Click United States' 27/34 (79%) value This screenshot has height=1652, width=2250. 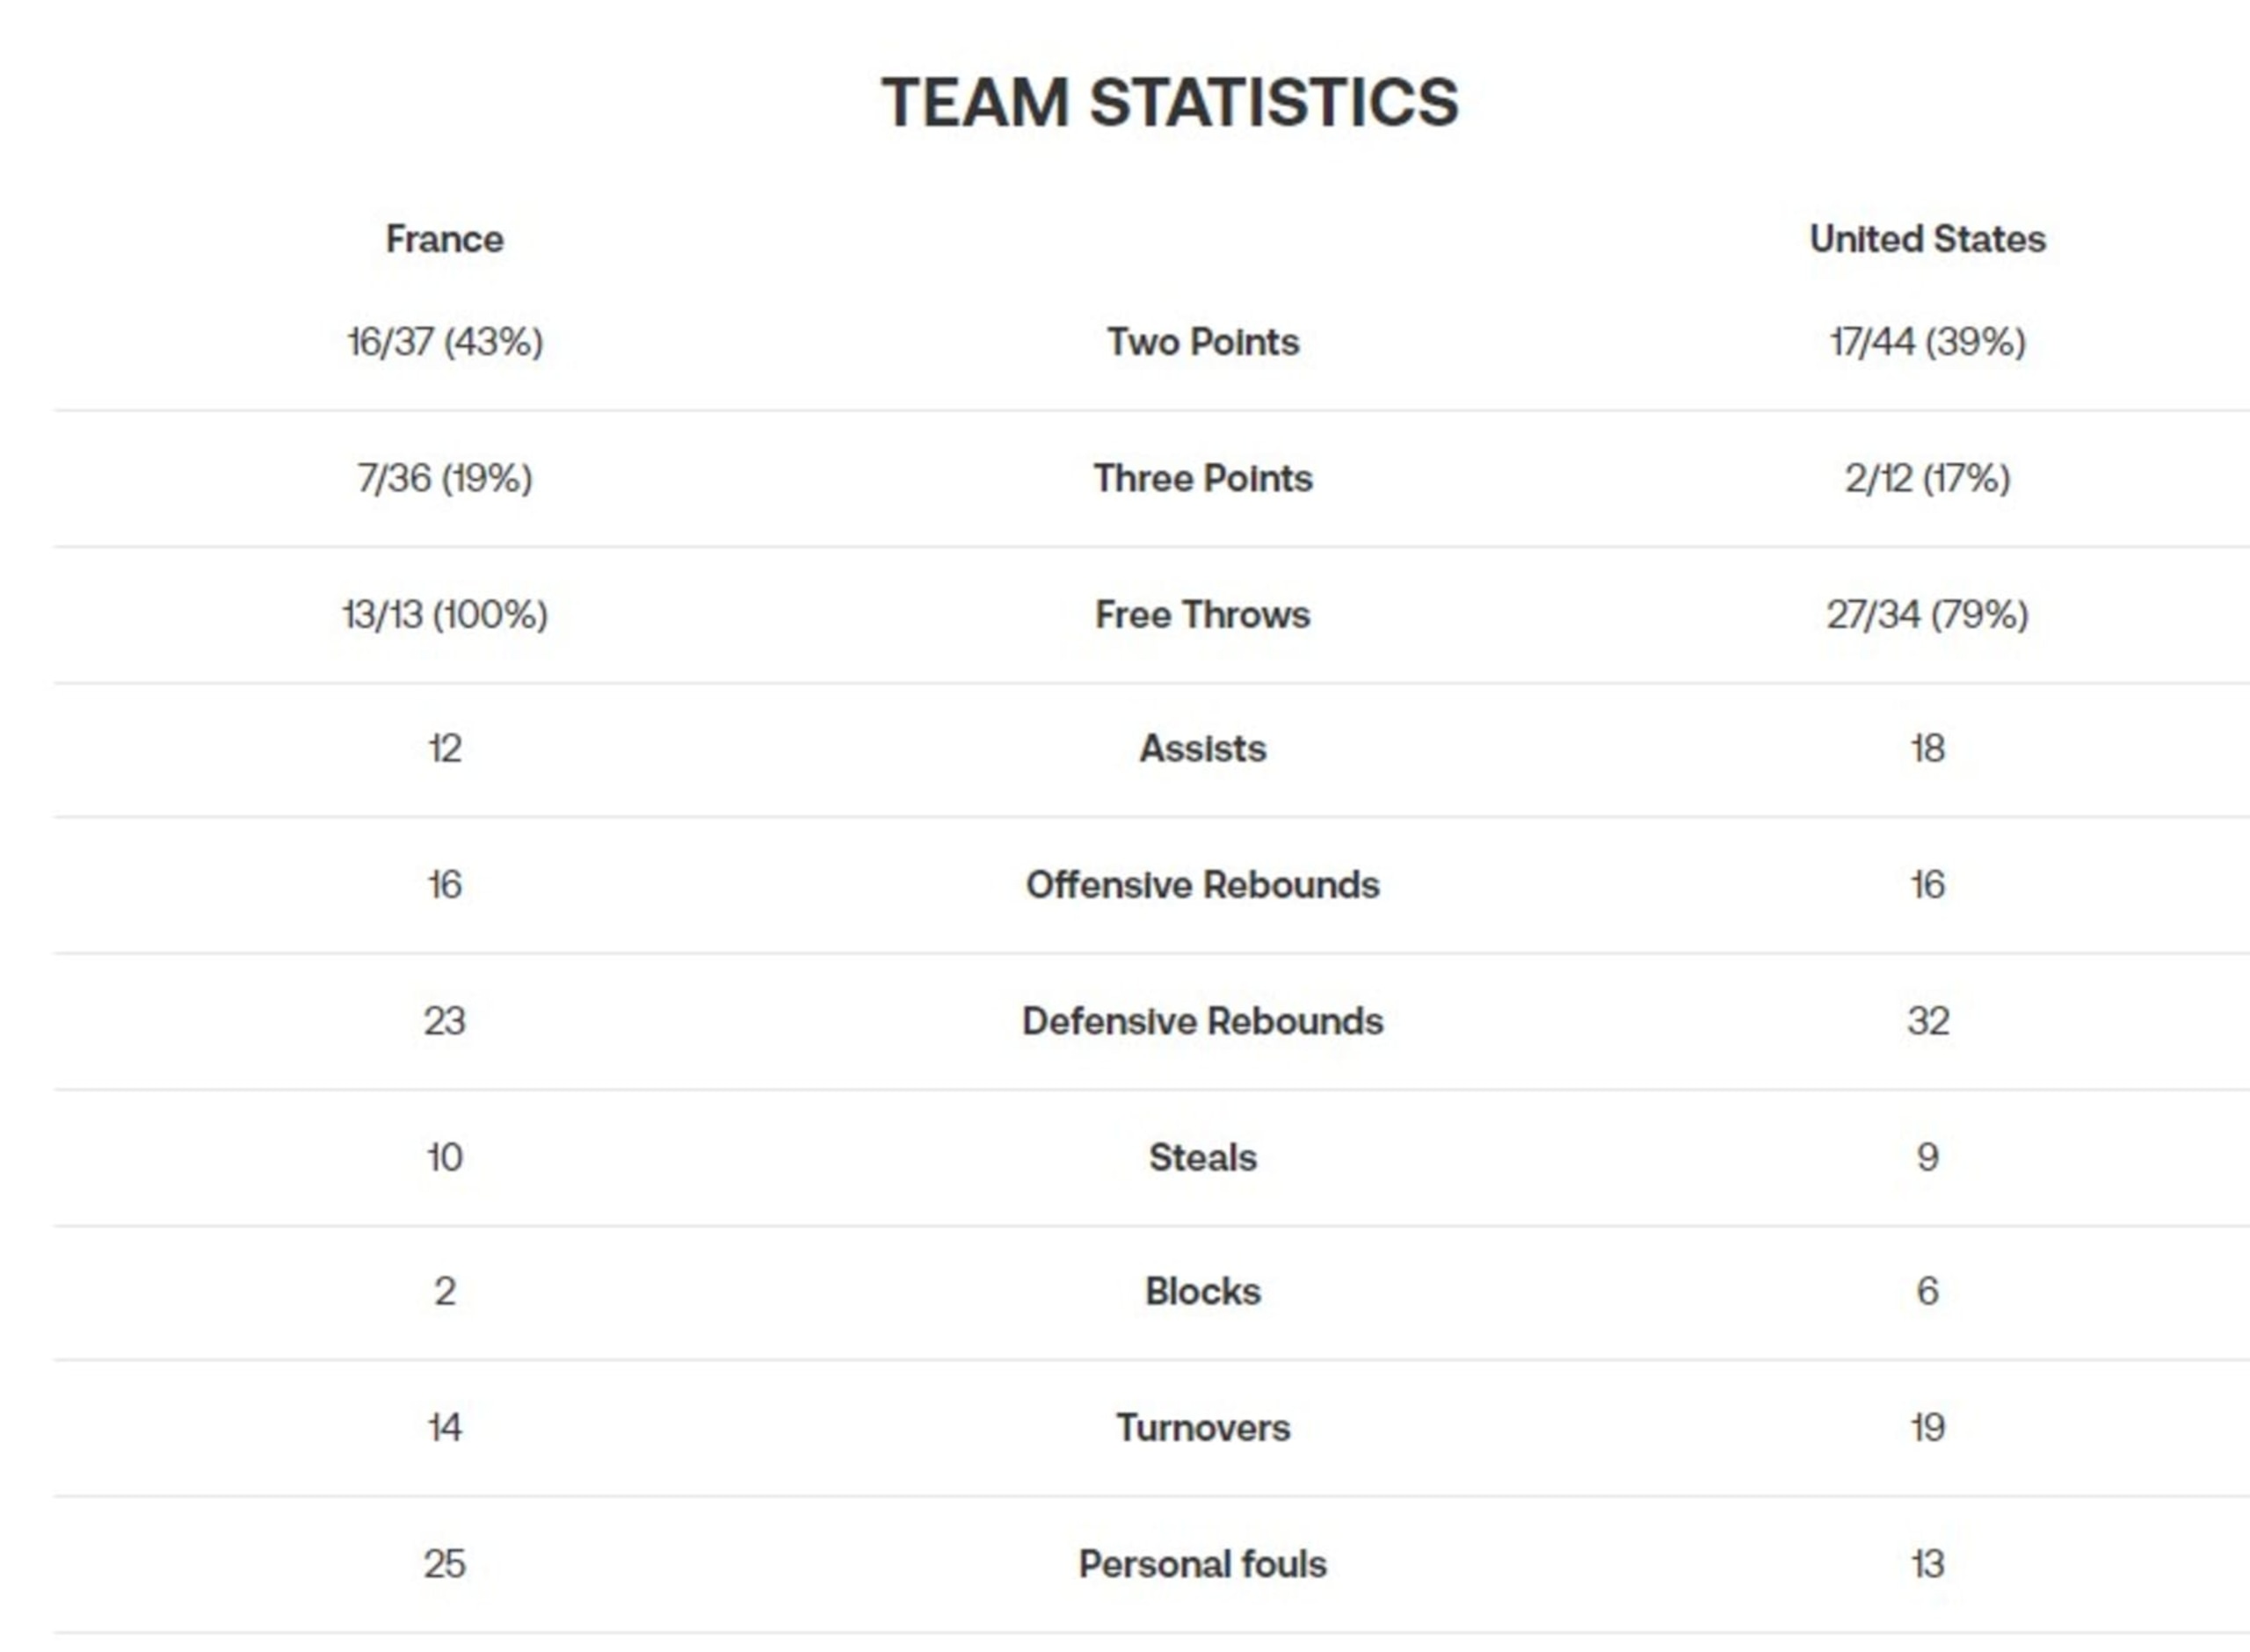click(1927, 614)
